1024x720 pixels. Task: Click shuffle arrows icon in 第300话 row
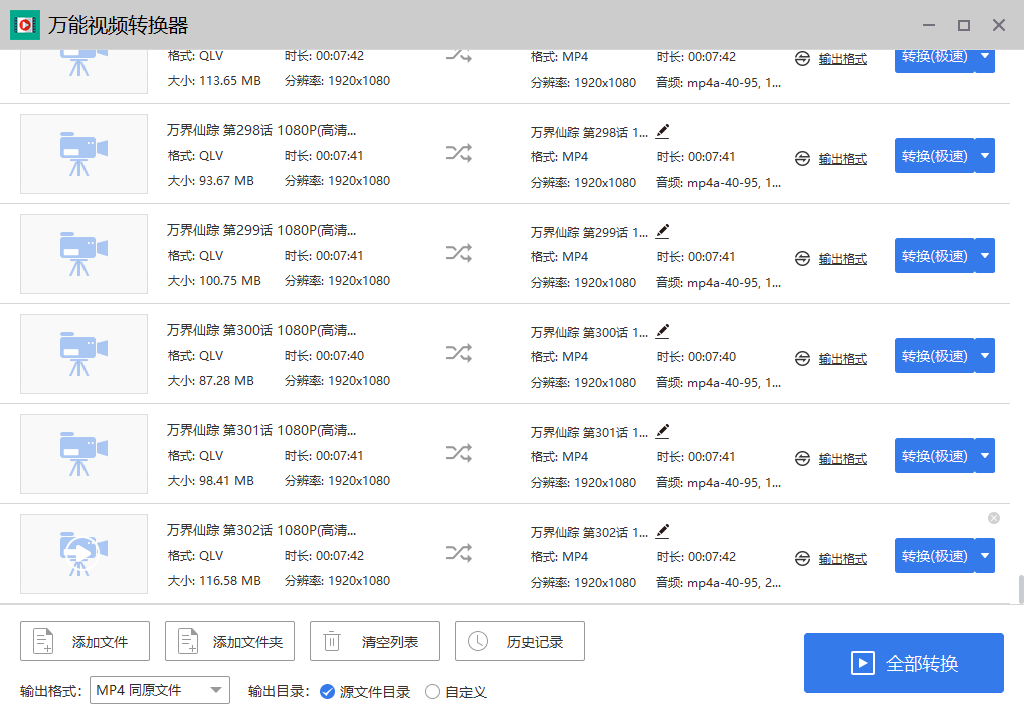[x=459, y=353]
